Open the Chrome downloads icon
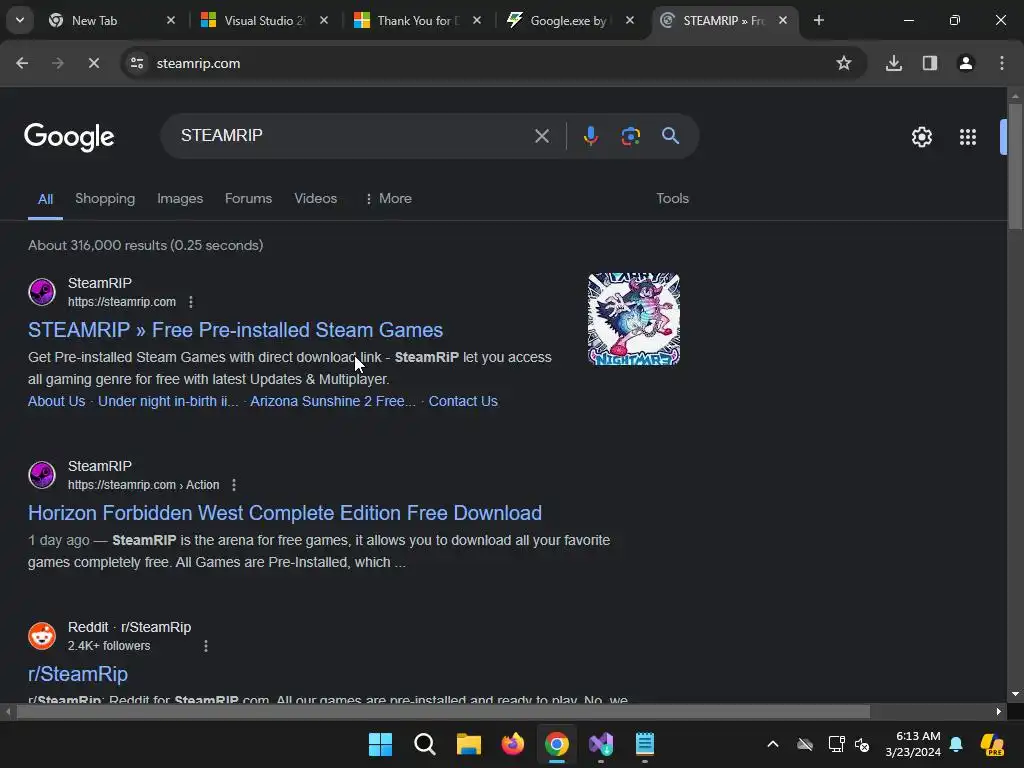Image resolution: width=1024 pixels, height=768 pixels. pyautogui.click(x=894, y=63)
